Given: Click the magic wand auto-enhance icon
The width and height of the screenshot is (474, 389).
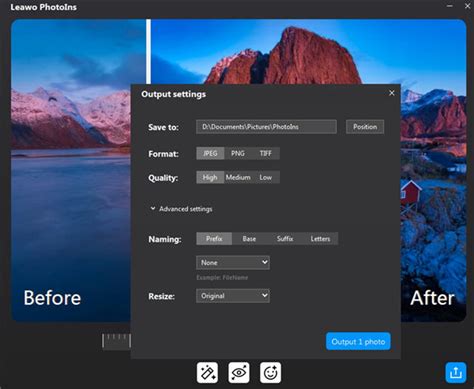Looking at the screenshot, I should tap(207, 373).
